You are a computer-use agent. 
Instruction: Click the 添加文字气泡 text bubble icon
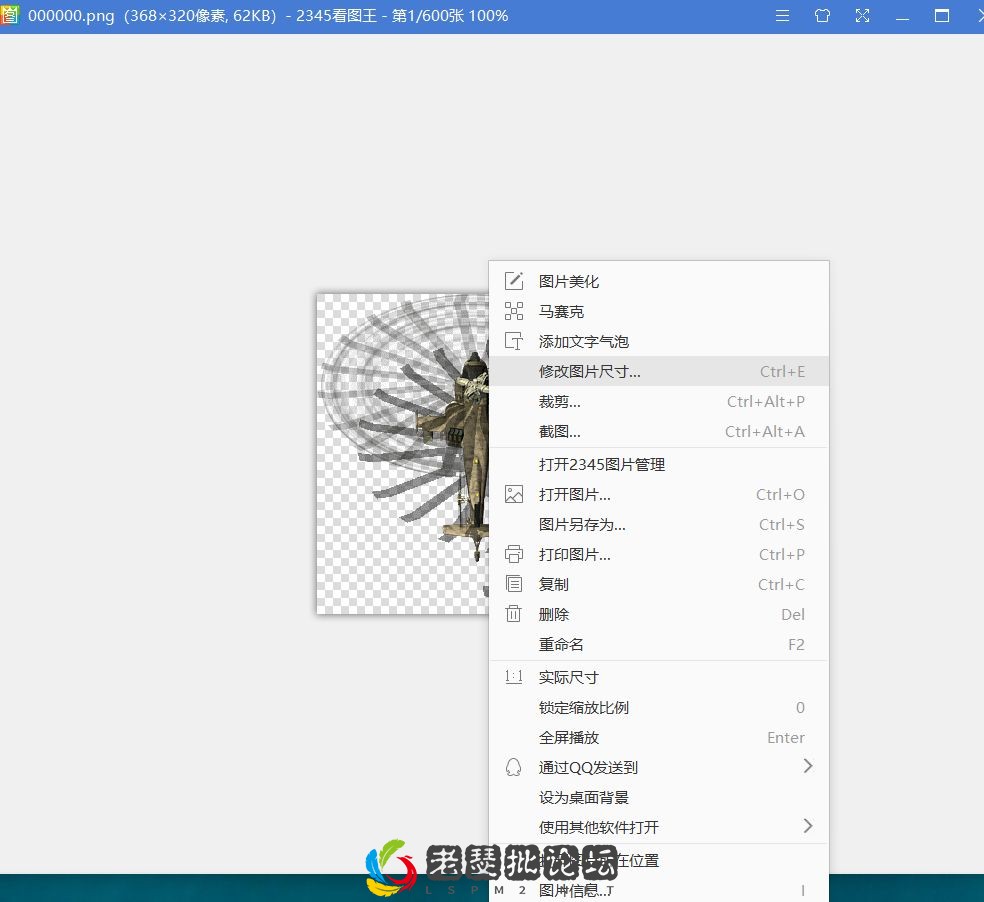[514, 341]
